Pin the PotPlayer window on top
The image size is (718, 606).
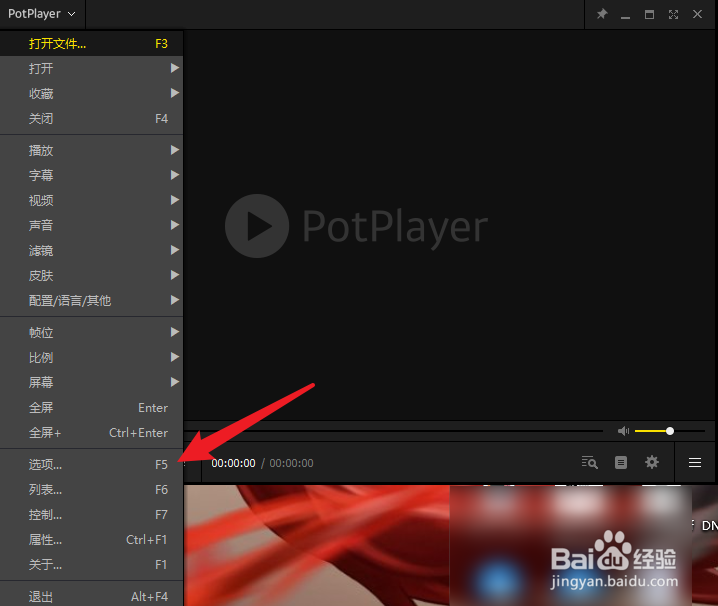602,14
